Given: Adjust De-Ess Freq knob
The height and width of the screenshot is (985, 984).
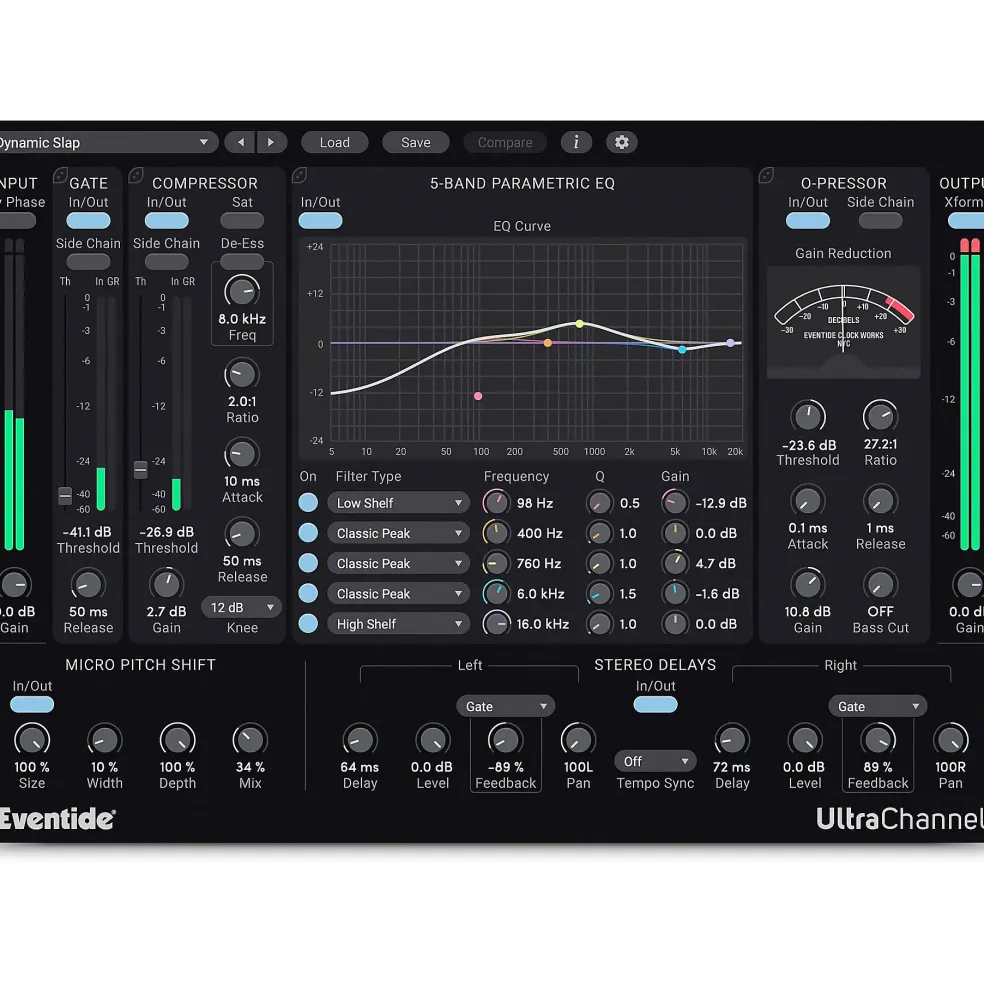Looking at the screenshot, I should (242, 291).
